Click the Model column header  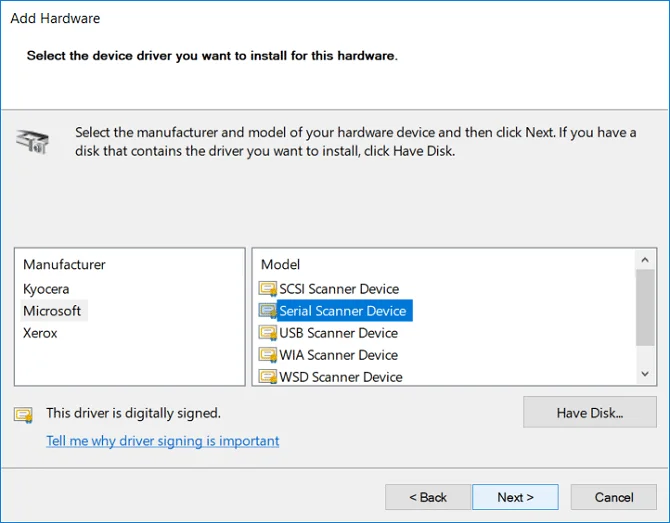click(x=280, y=264)
